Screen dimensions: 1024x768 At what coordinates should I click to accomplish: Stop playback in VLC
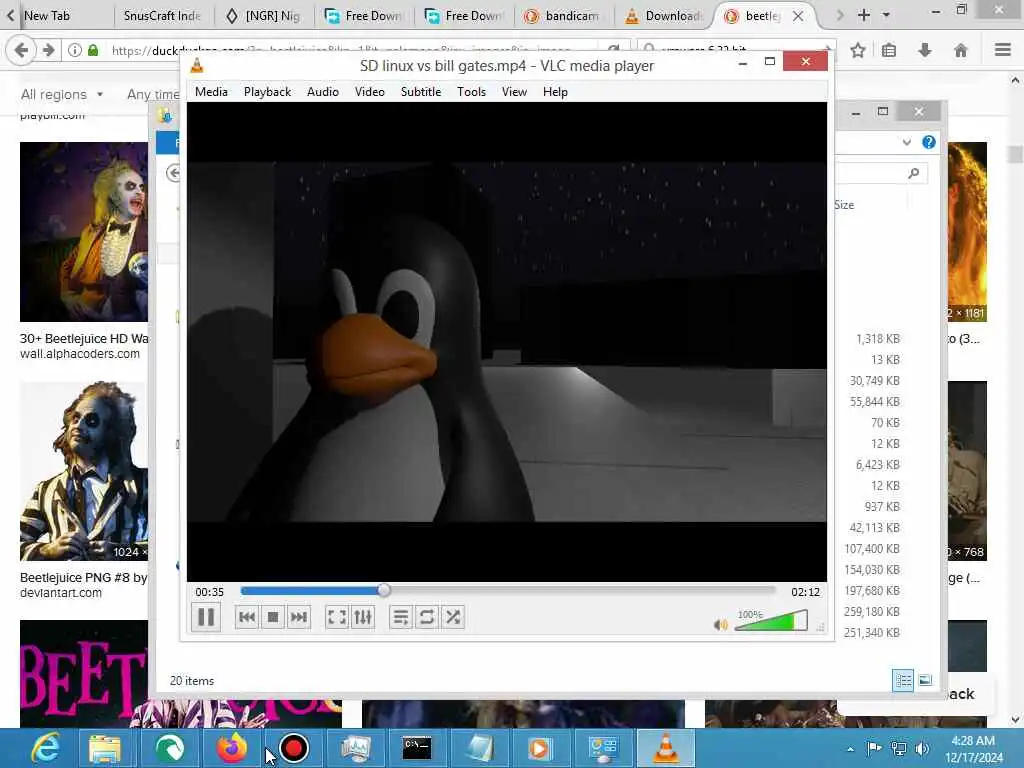pos(273,617)
